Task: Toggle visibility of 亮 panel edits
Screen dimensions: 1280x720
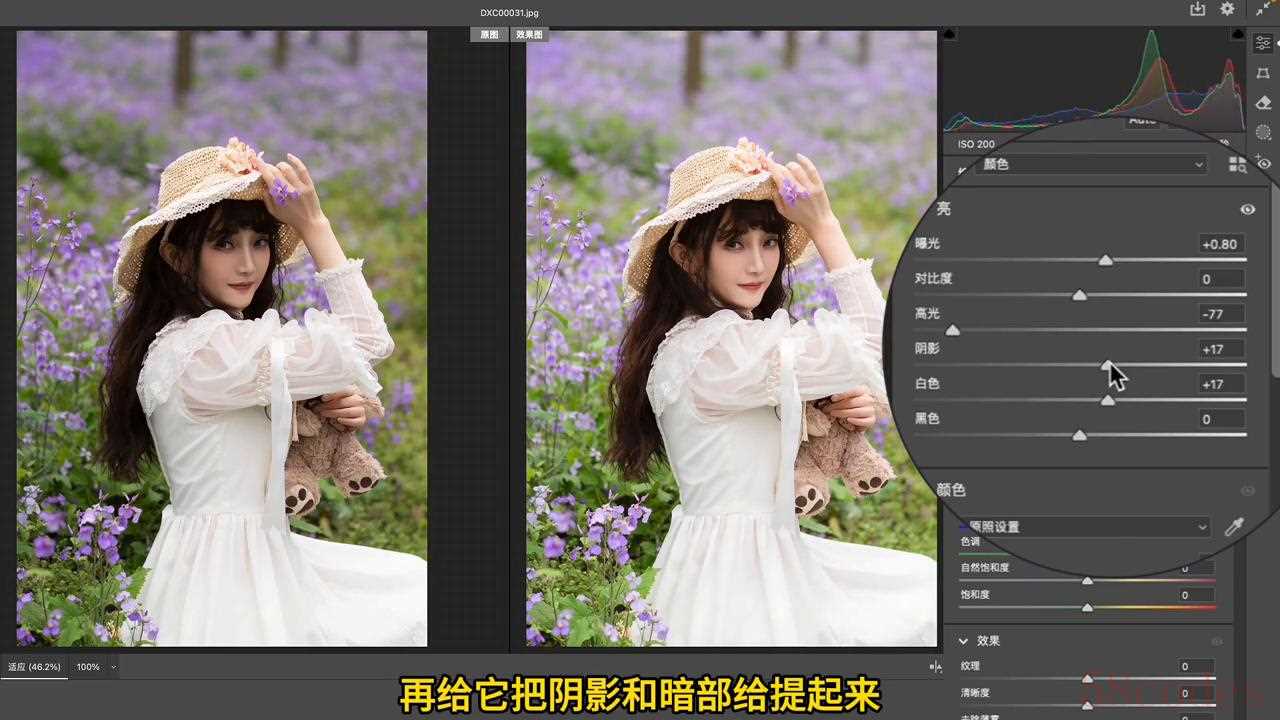Action: click(x=1248, y=209)
